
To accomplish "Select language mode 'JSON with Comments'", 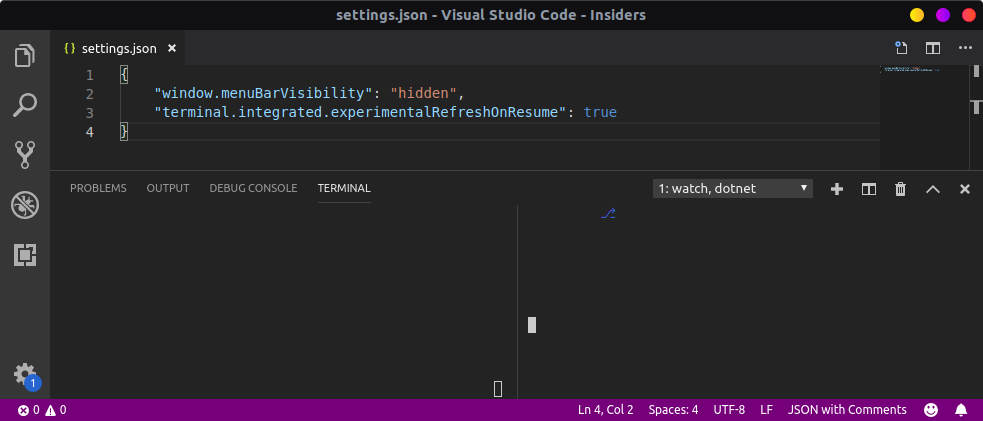I will click(847, 410).
